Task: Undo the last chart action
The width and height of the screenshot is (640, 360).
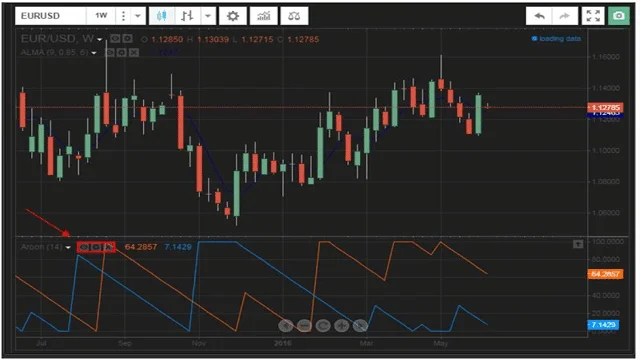Action: coord(539,16)
